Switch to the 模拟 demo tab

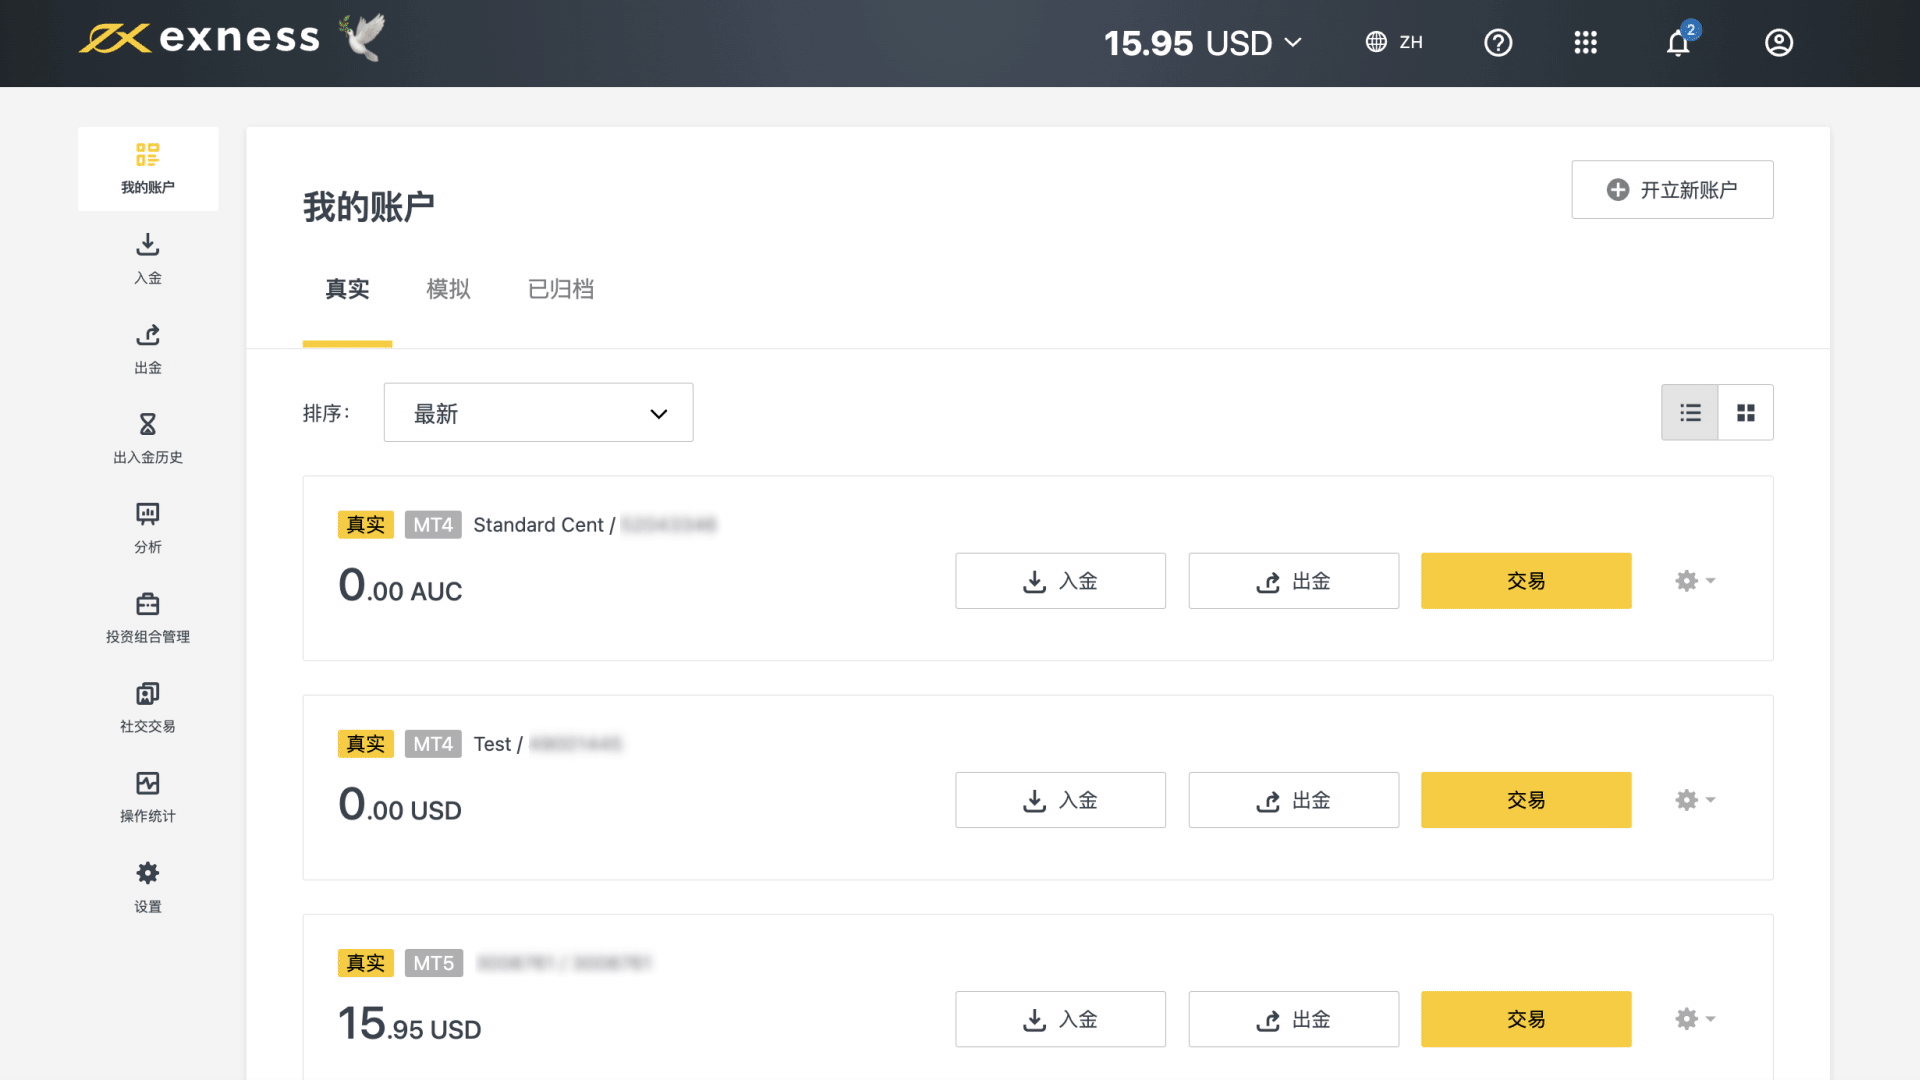coord(448,290)
